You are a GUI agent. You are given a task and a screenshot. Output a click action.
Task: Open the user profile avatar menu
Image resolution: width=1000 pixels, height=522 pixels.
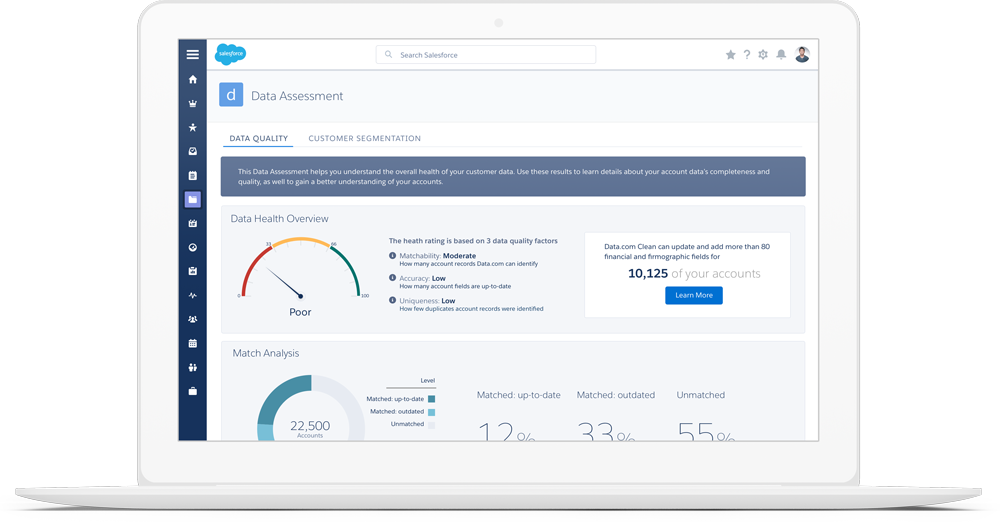802,55
